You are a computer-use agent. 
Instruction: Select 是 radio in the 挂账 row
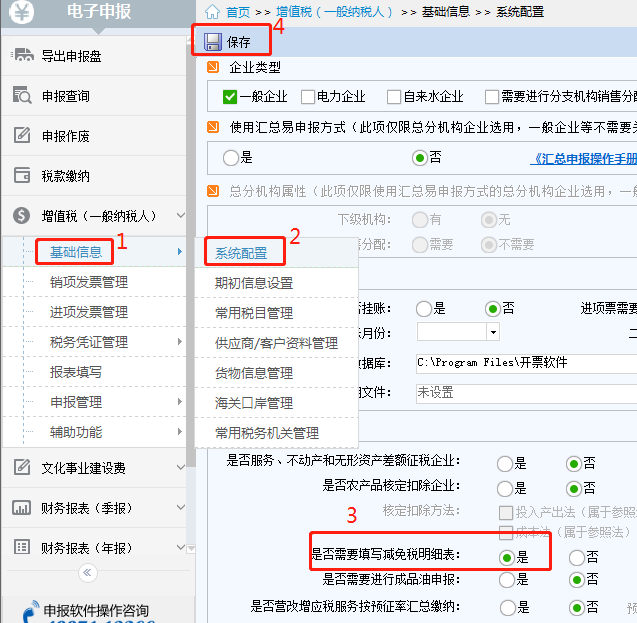point(424,309)
